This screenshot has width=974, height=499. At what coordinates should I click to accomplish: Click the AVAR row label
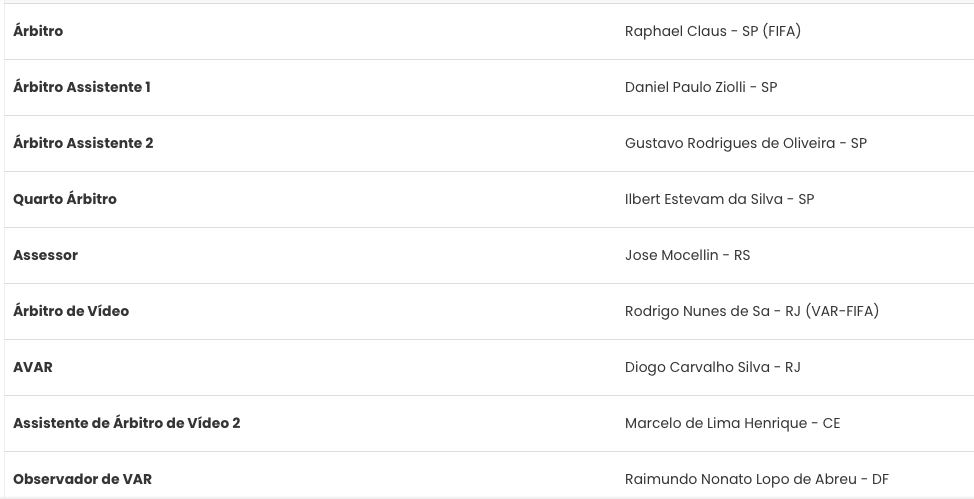coord(33,367)
